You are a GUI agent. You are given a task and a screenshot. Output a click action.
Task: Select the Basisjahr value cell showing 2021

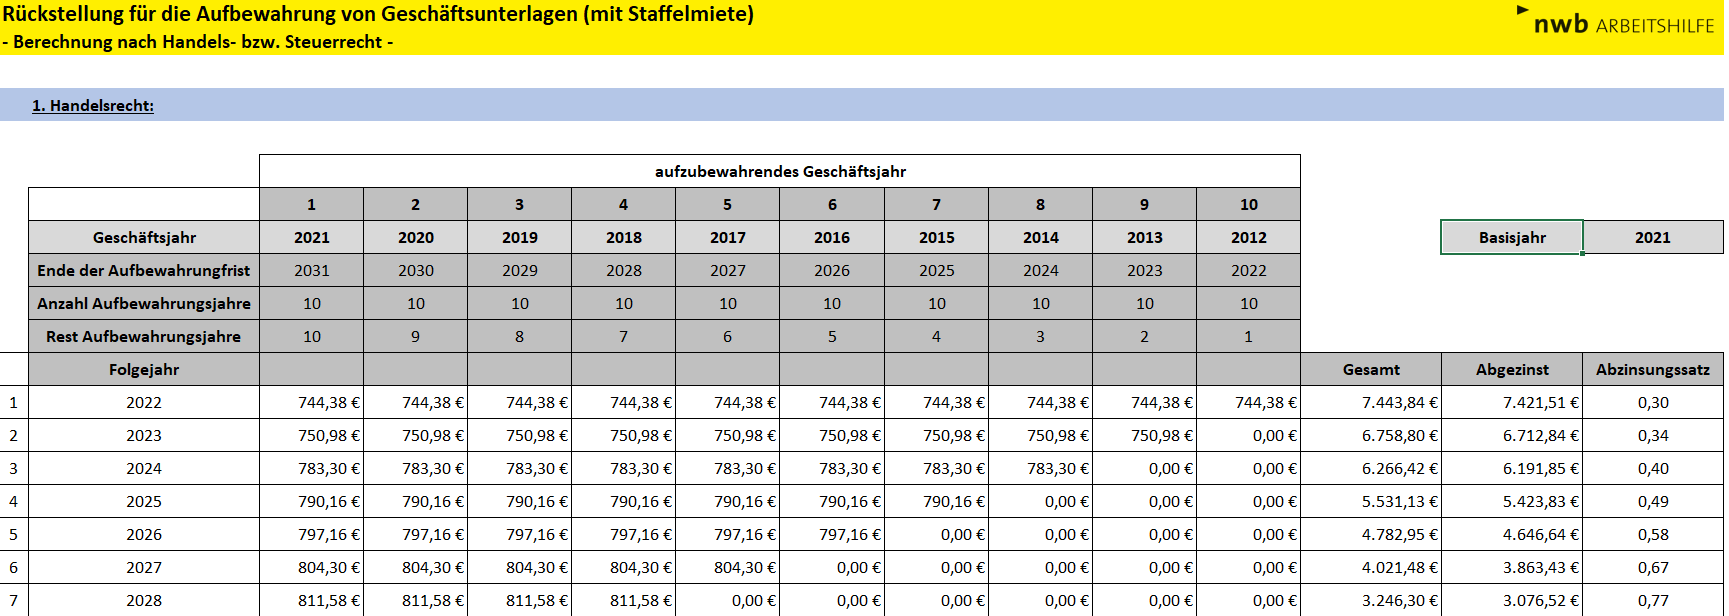pos(1652,237)
